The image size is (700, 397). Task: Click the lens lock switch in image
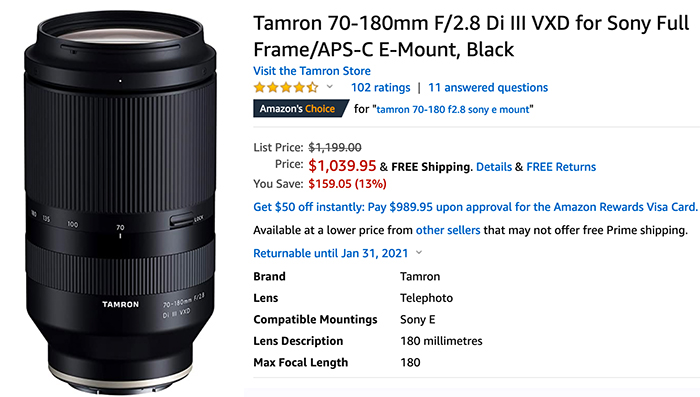[x=181, y=221]
